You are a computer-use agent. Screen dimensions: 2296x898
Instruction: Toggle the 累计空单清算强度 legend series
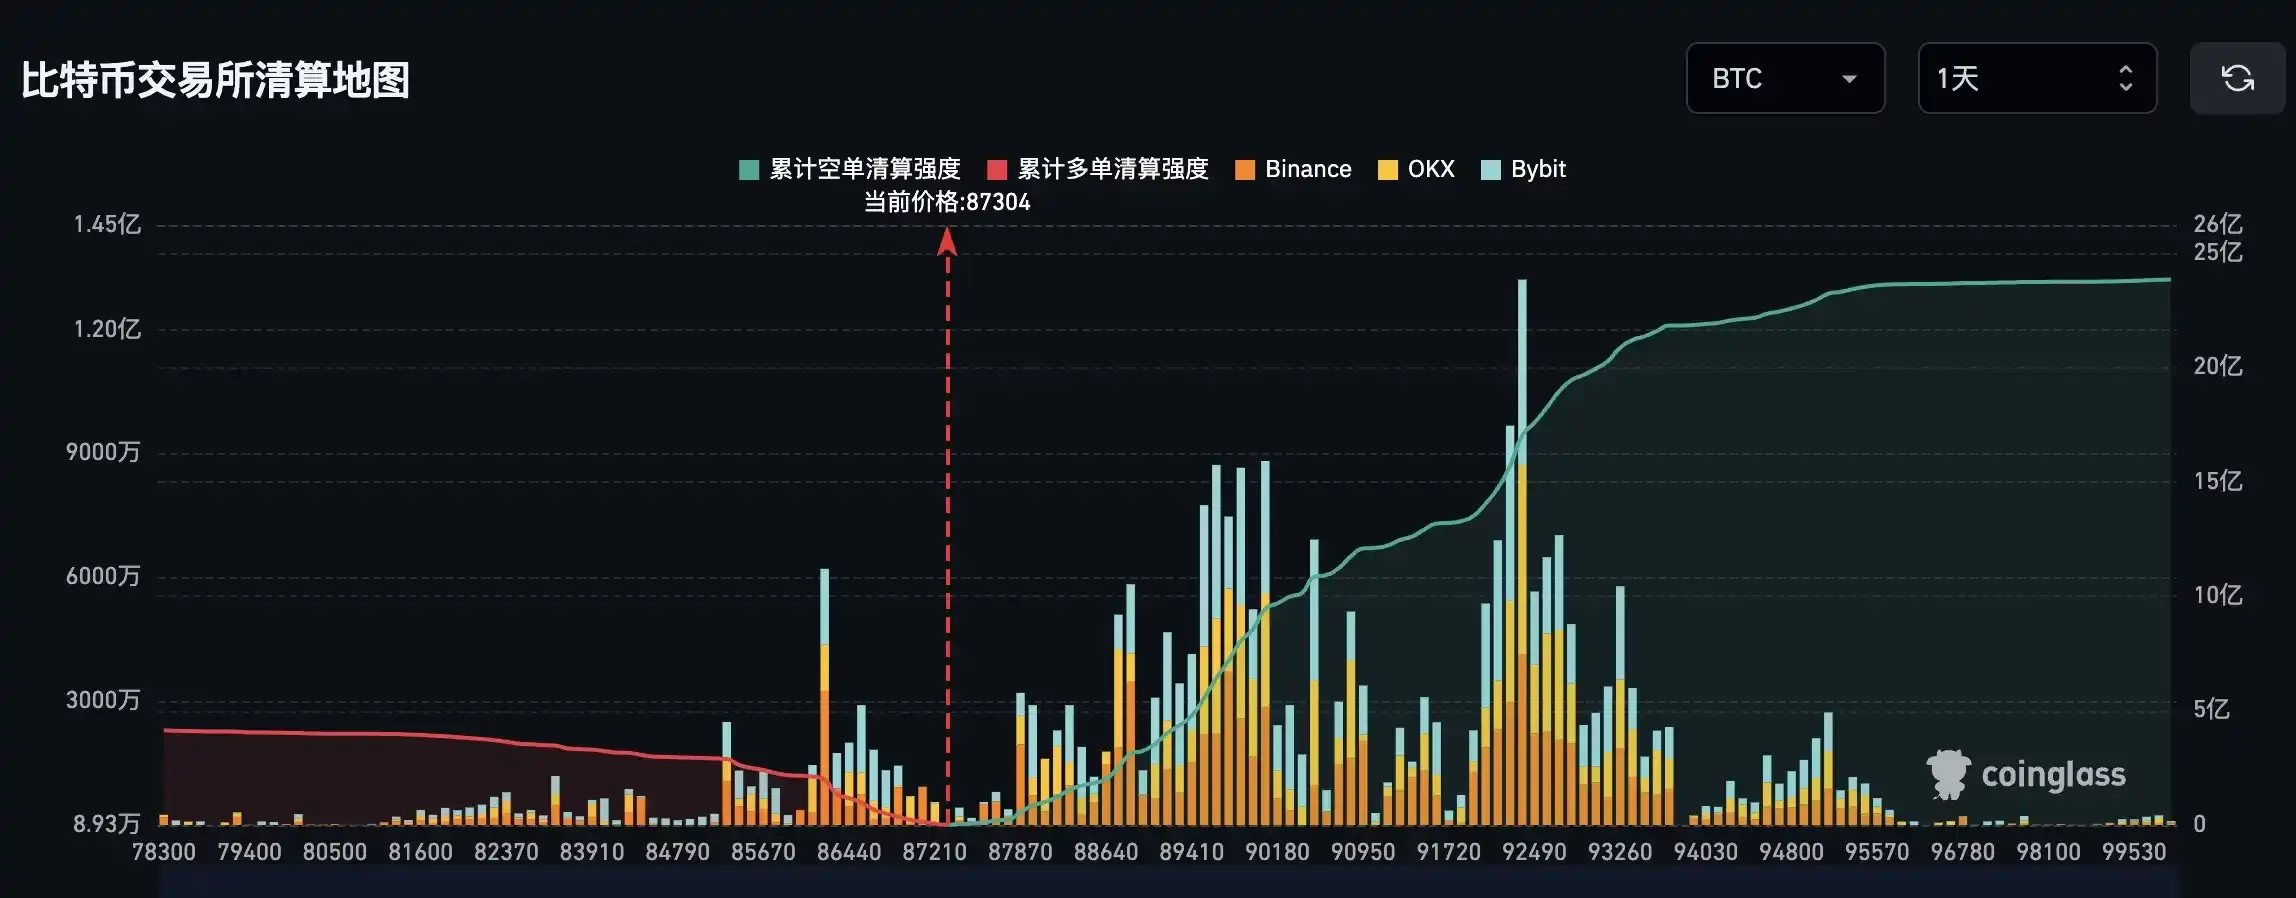tap(864, 169)
